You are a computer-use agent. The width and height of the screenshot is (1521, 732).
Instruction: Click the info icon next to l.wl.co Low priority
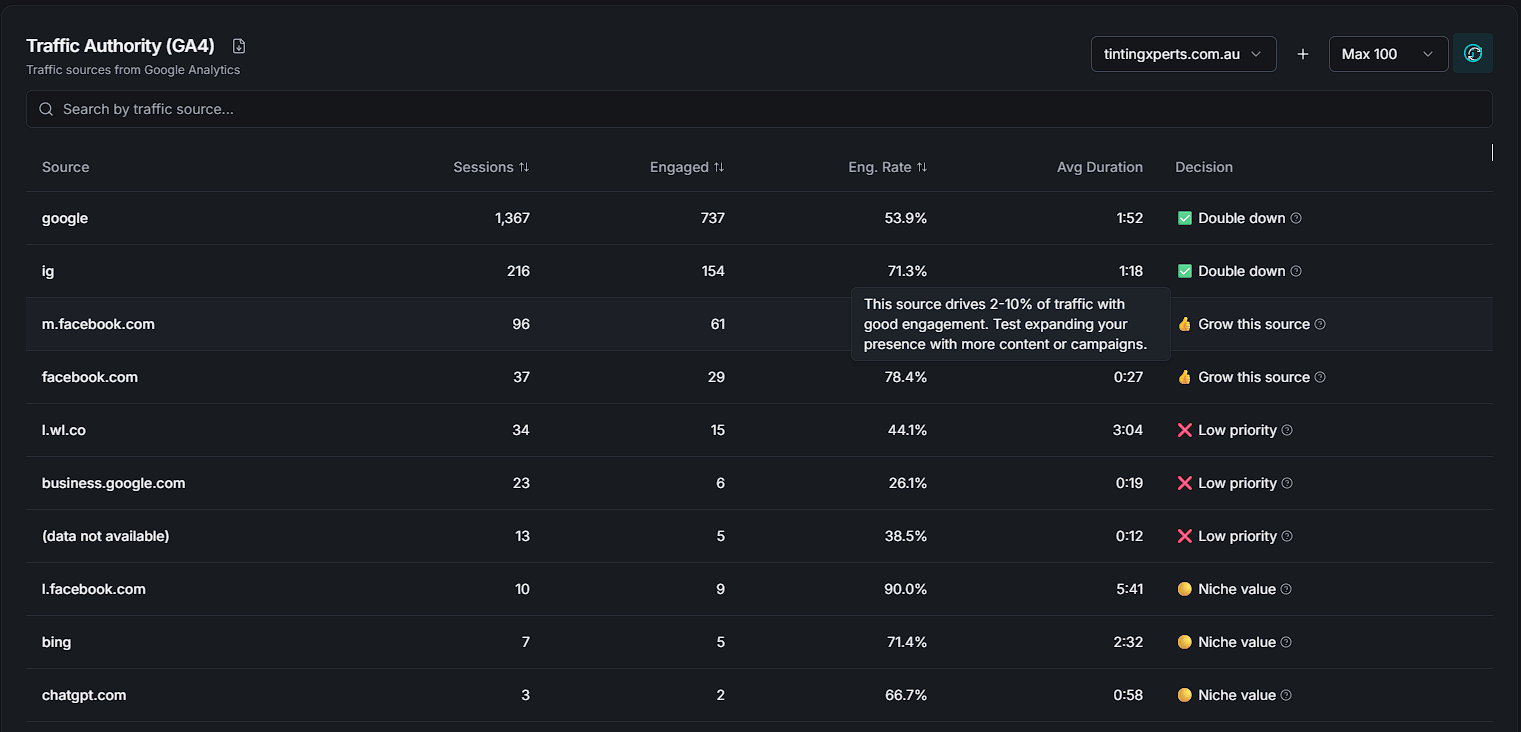point(1287,430)
